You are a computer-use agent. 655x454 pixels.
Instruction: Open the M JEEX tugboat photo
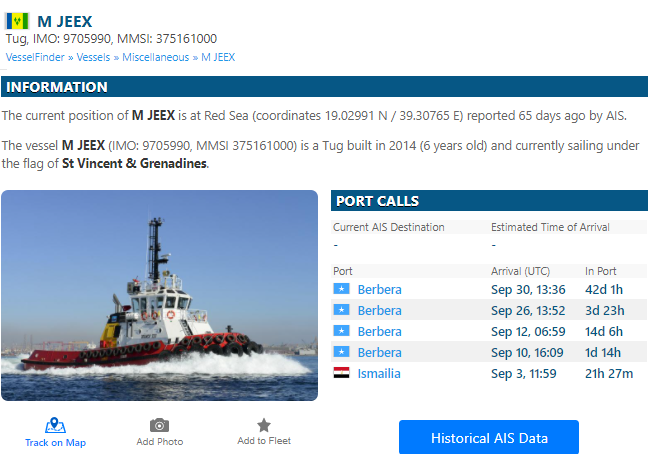point(160,295)
